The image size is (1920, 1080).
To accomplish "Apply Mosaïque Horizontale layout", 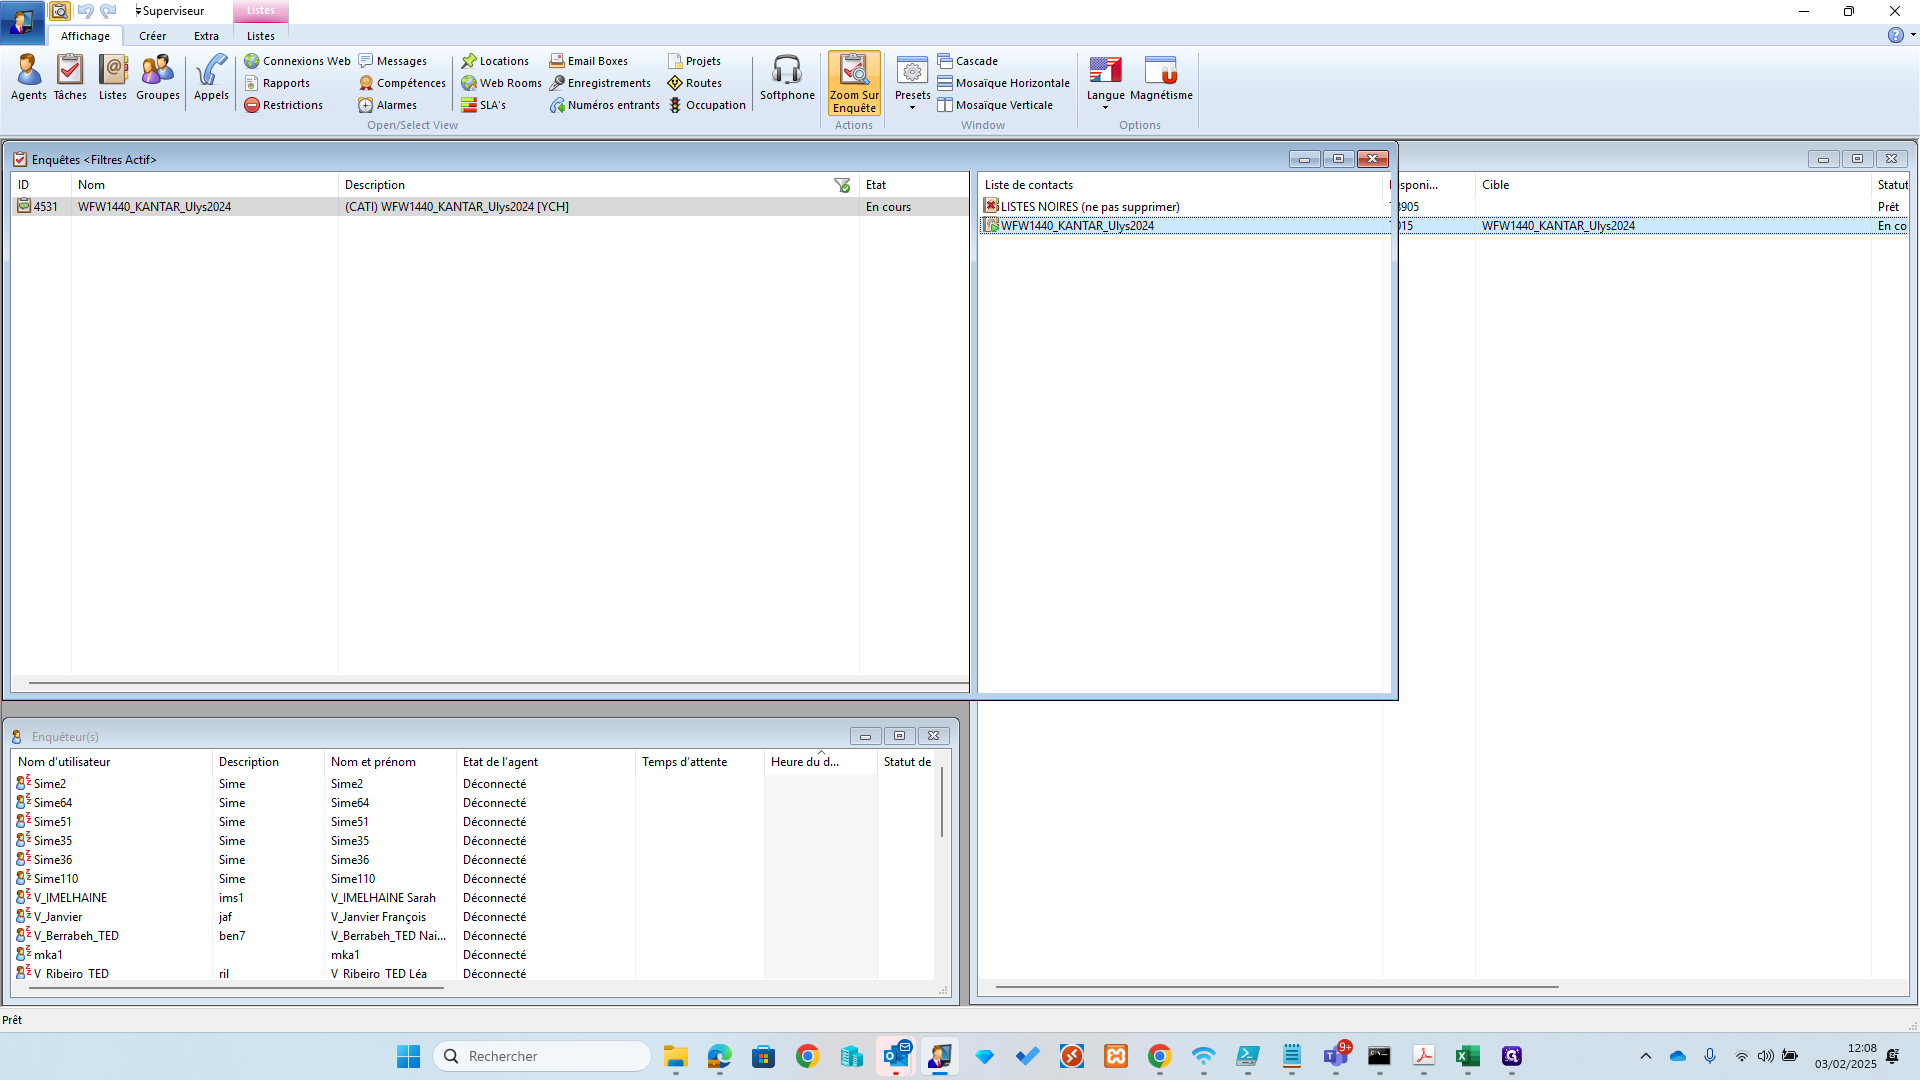I will 1003,83.
